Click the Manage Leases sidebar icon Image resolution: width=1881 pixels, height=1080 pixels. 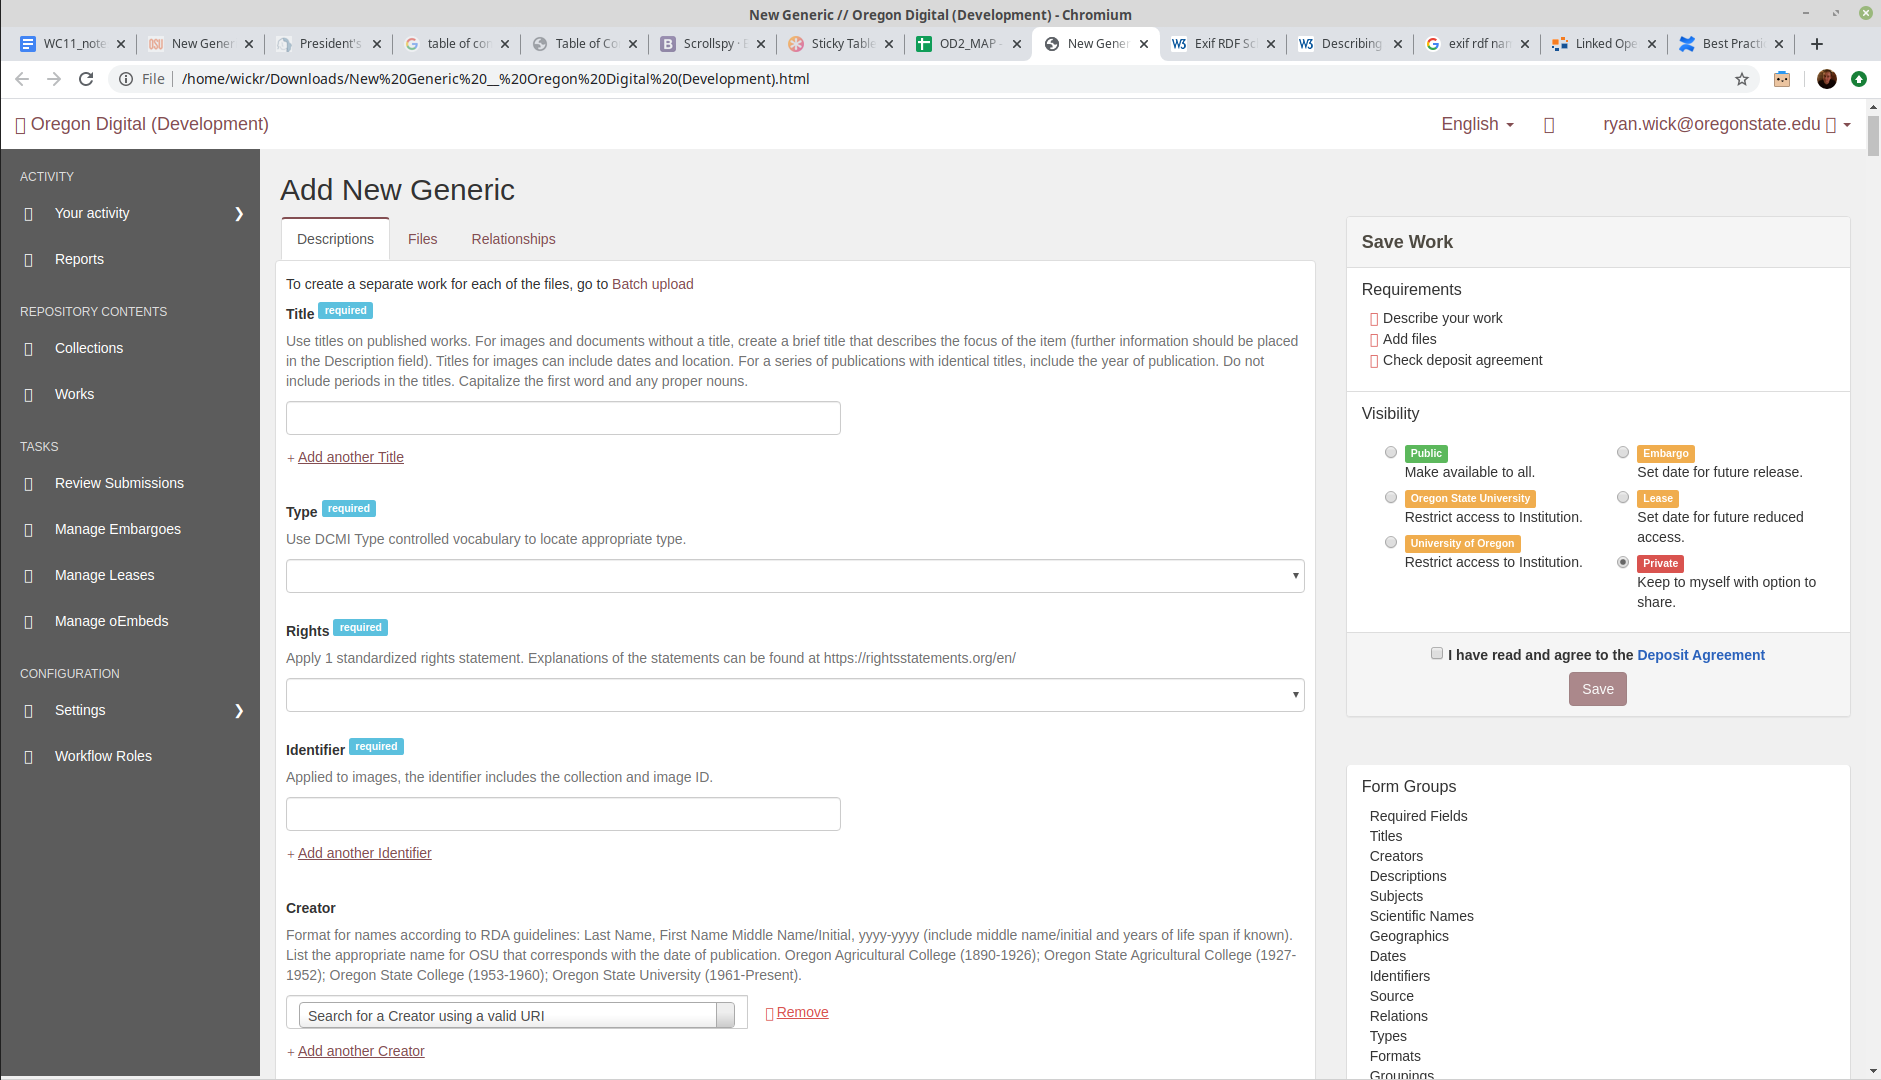(29, 576)
